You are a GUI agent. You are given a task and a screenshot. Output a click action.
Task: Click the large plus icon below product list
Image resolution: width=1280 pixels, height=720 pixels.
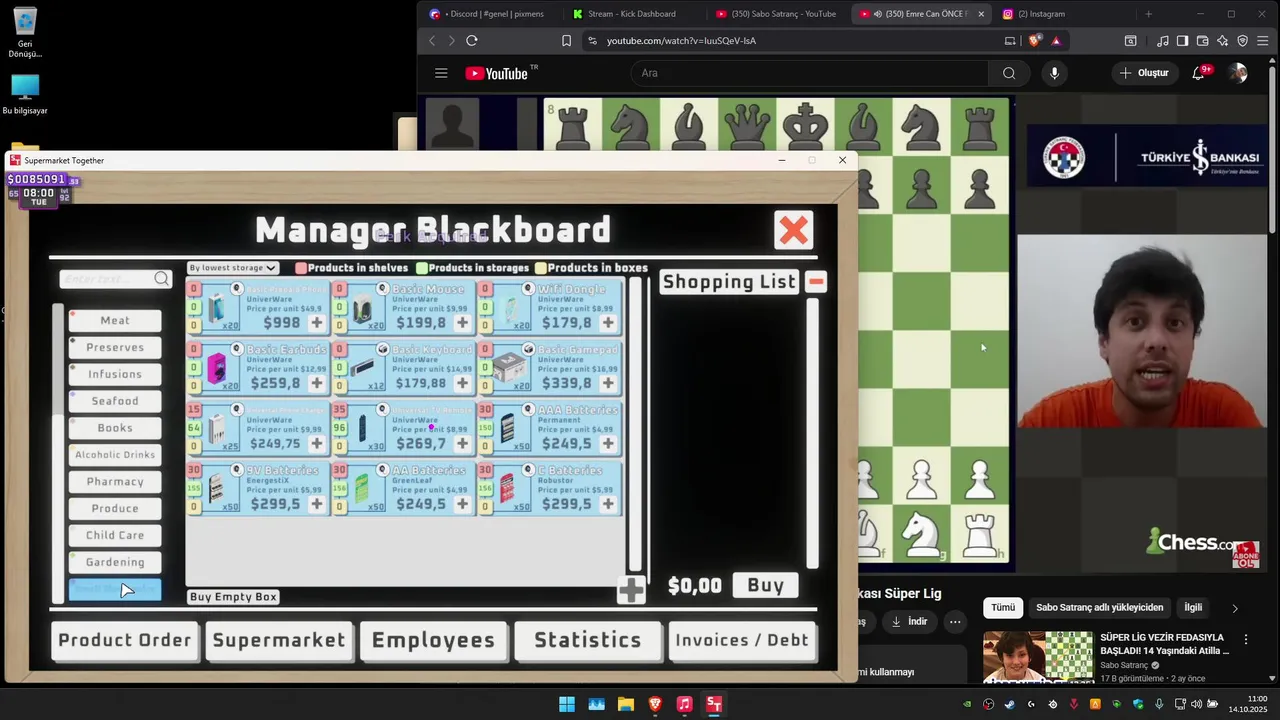pos(631,591)
